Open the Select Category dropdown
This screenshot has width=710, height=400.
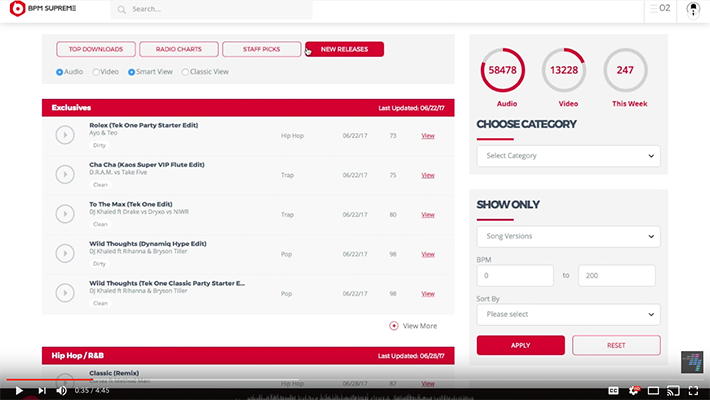(x=568, y=156)
